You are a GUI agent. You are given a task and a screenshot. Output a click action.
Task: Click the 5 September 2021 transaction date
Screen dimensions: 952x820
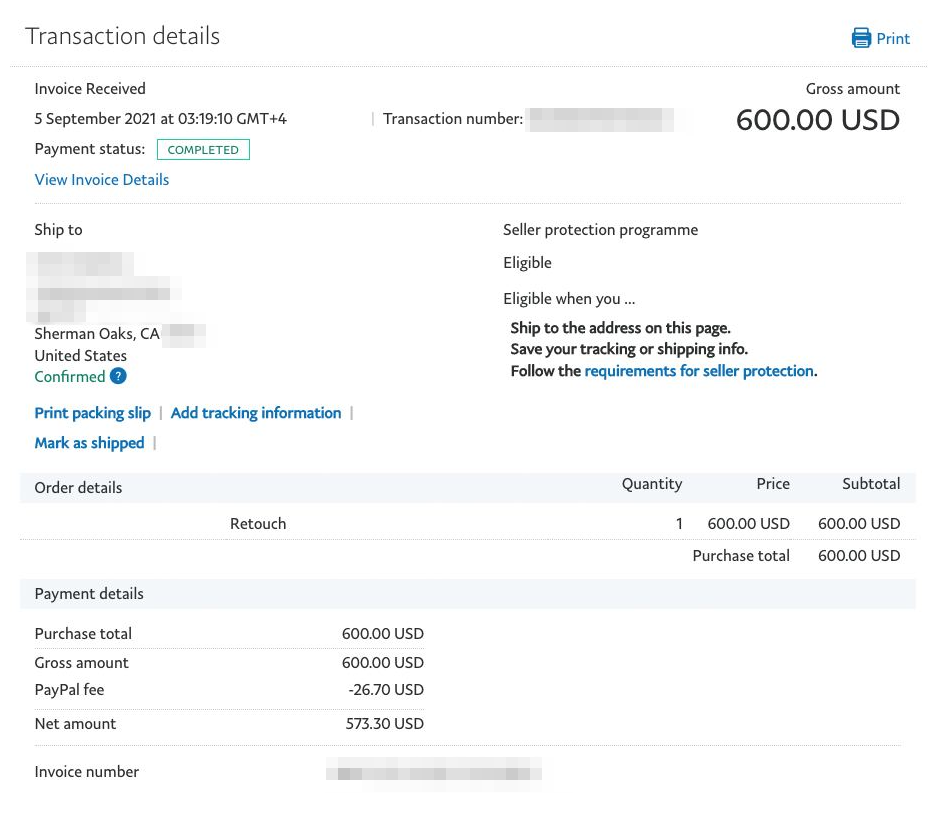point(160,119)
